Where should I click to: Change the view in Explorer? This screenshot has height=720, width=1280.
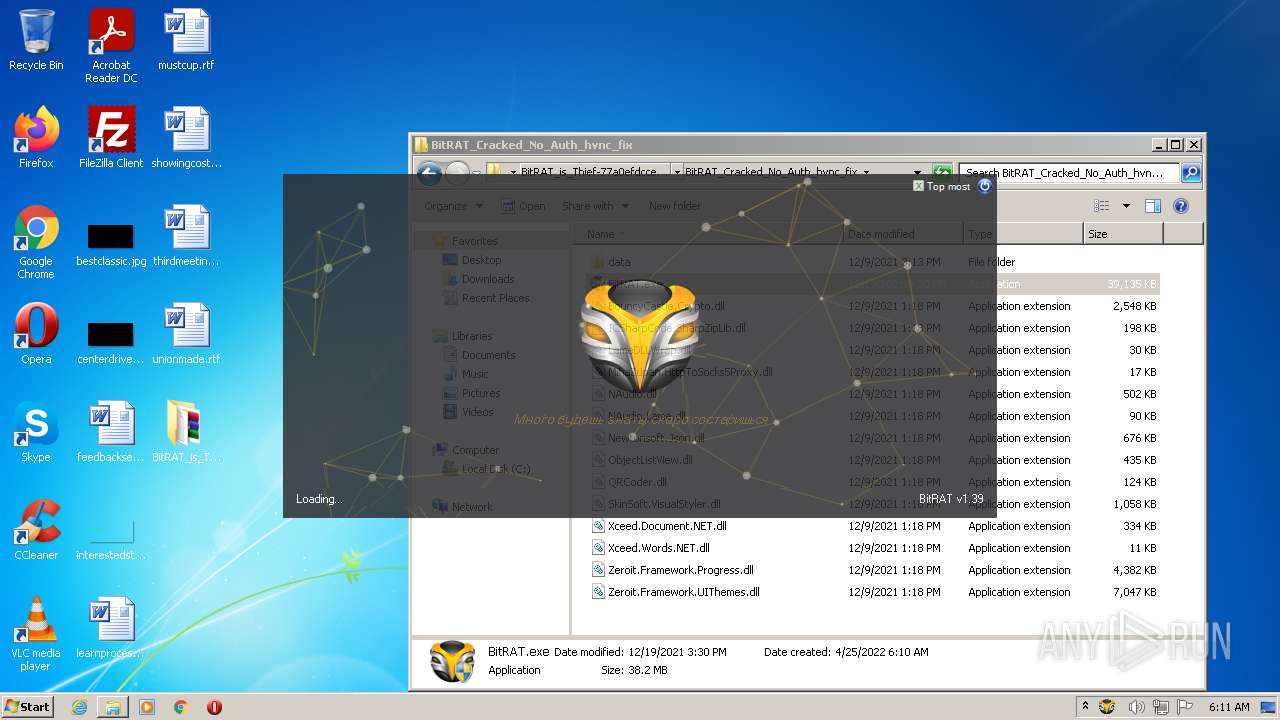[x=1102, y=206]
